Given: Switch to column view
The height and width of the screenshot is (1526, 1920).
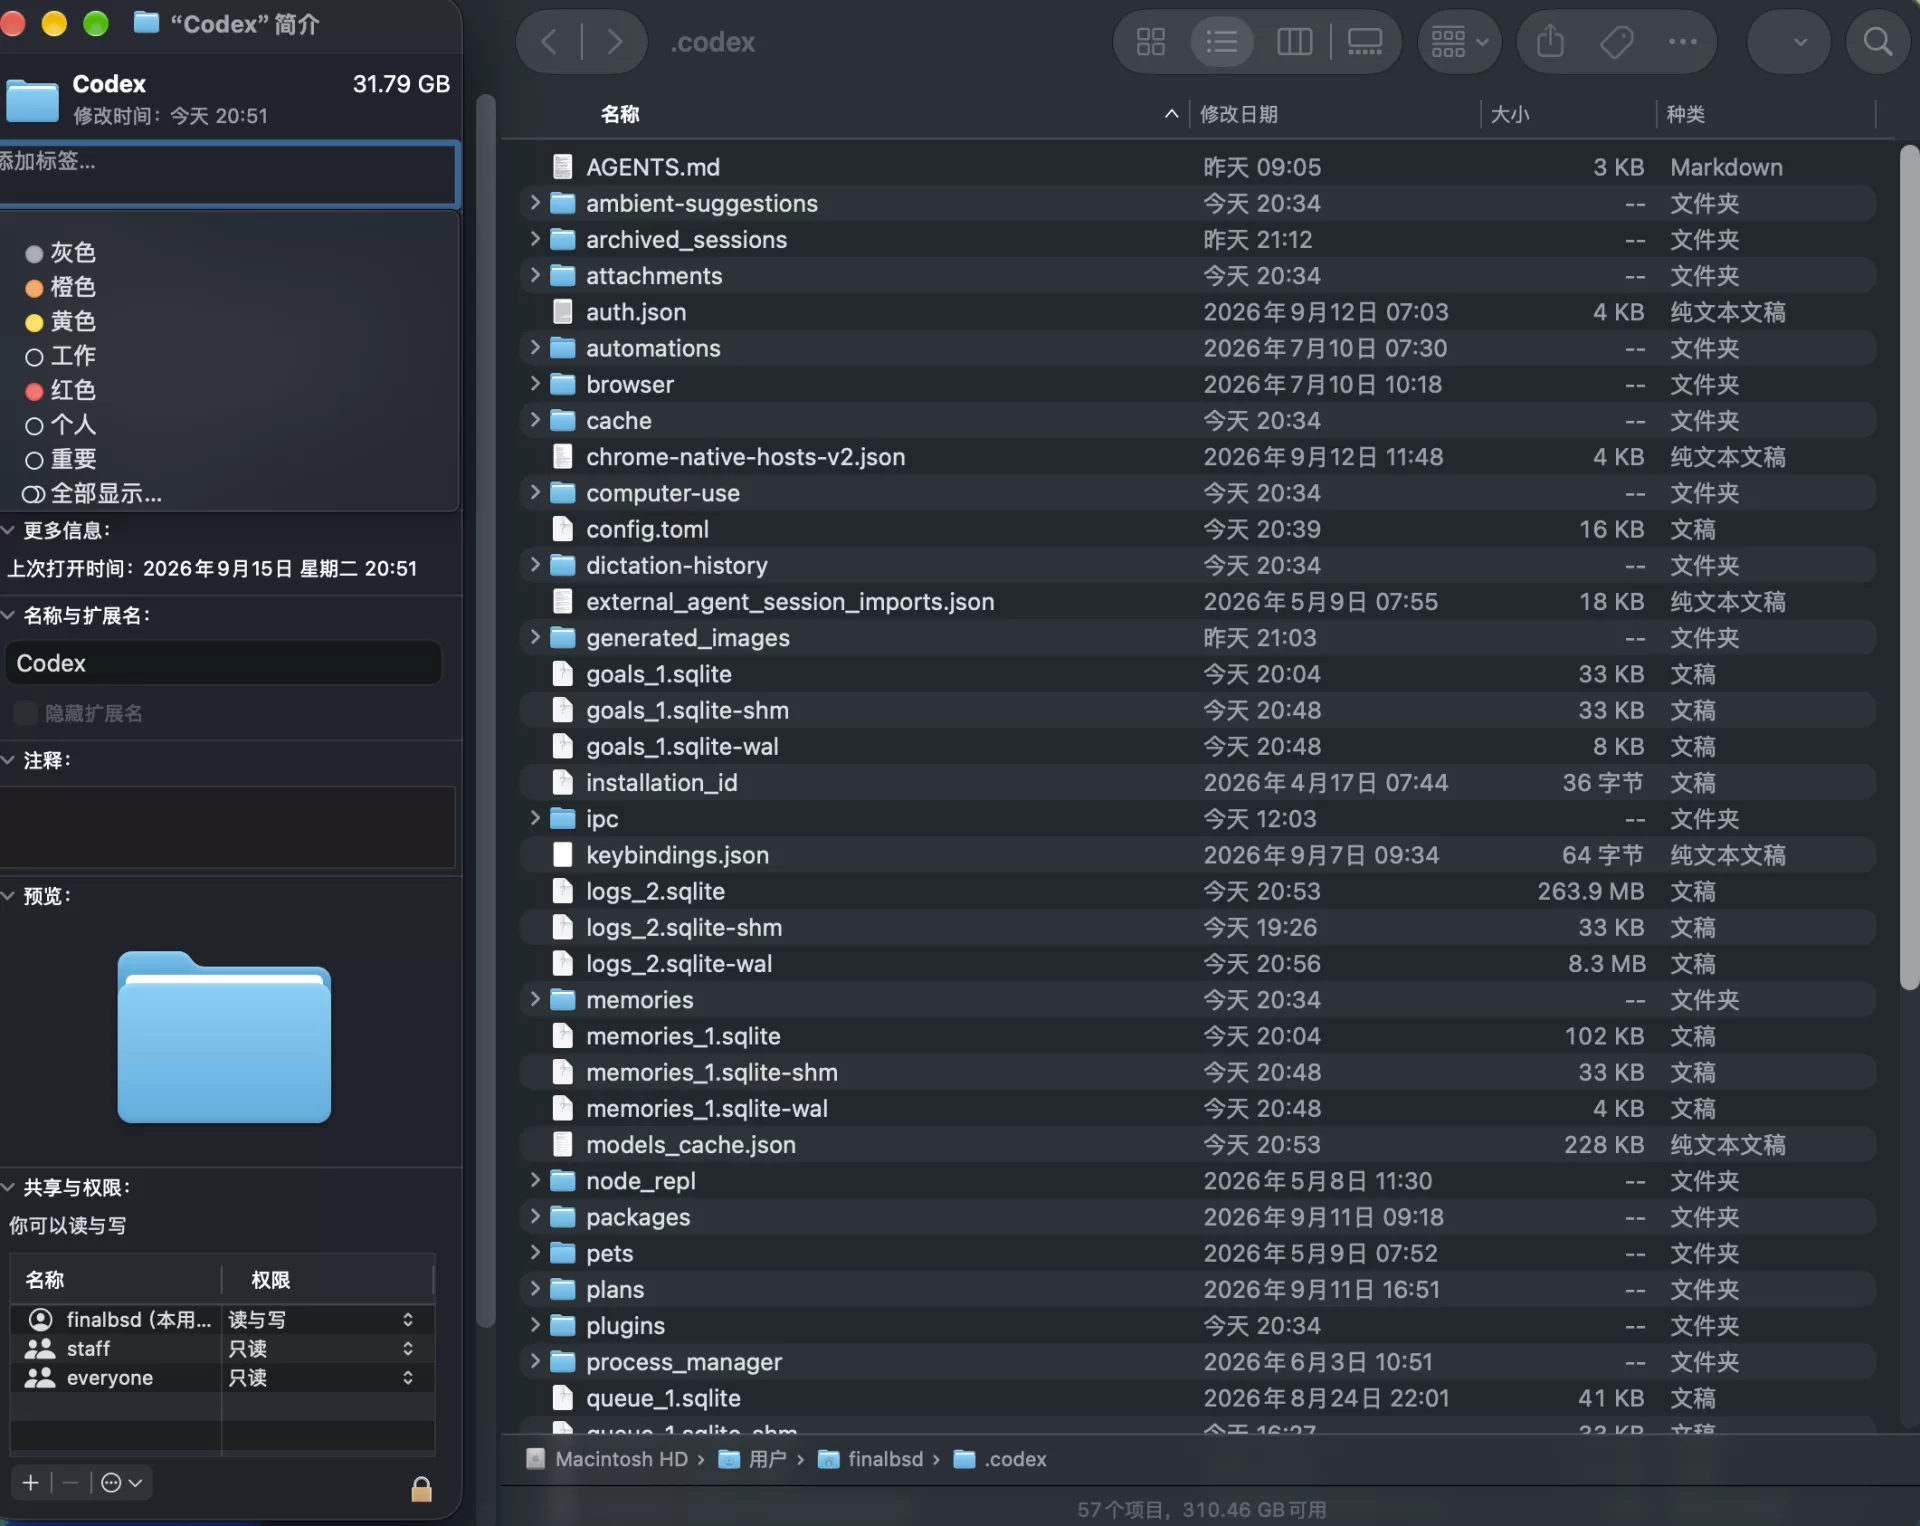Looking at the screenshot, I should pos(1294,42).
